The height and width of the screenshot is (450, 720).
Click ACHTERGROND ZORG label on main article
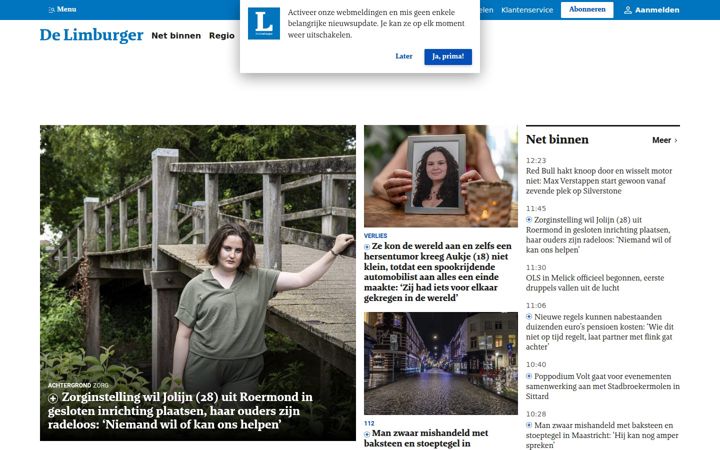[78, 385]
